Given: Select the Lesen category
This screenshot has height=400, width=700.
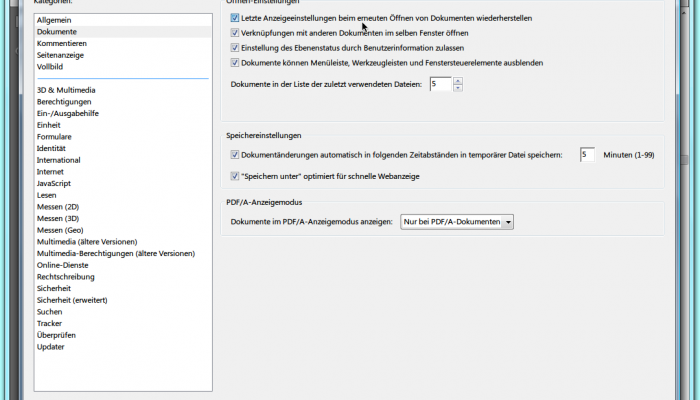Looking at the screenshot, I should tap(46, 195).
